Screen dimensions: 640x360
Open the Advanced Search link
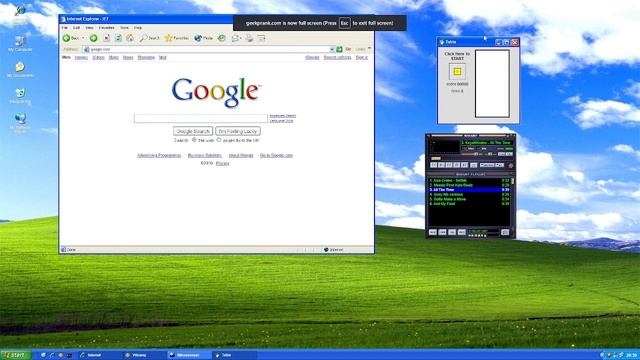[x=282, y=116]
